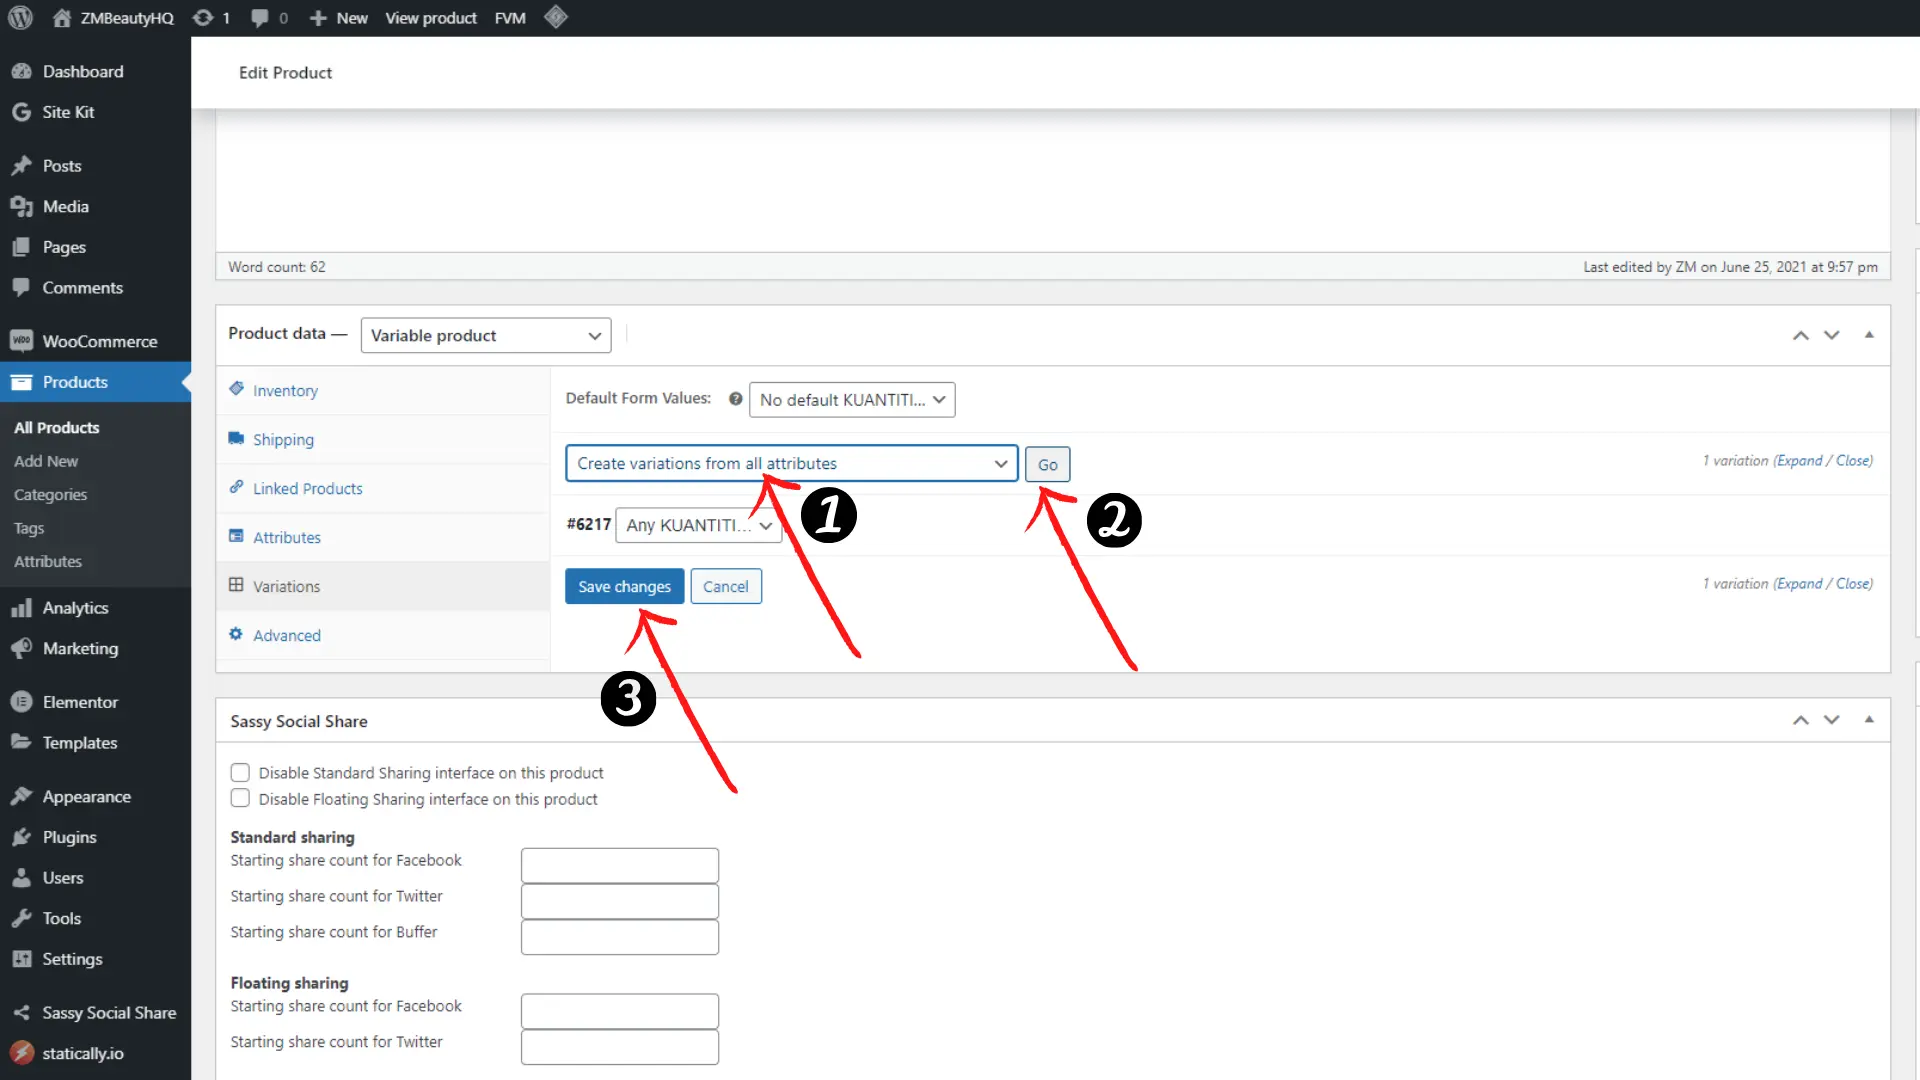Viewport: 1920px width, 1080px height.
Task: Click the help icon beside Default Form Values
Action: (735, 399)
